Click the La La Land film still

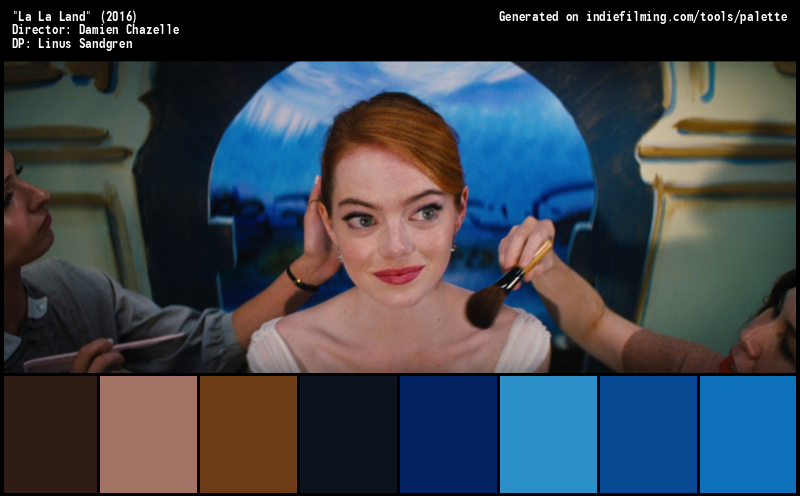click(x=400, y=217)
